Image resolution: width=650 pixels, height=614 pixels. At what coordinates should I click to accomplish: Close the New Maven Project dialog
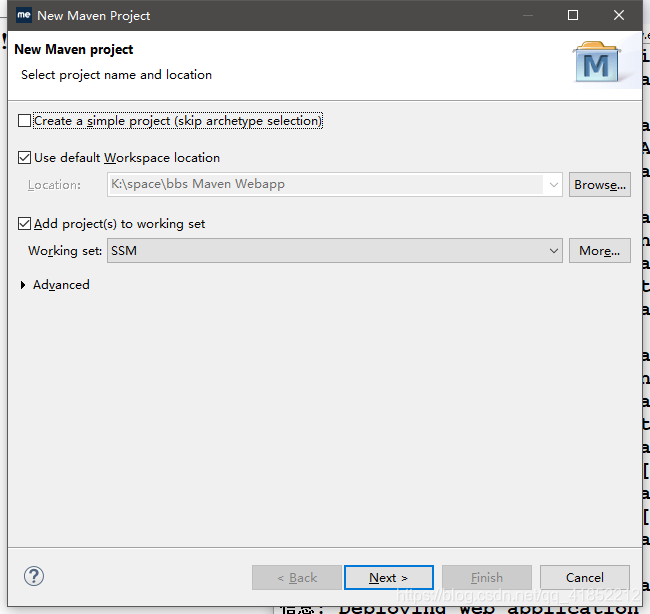point(618,15)
